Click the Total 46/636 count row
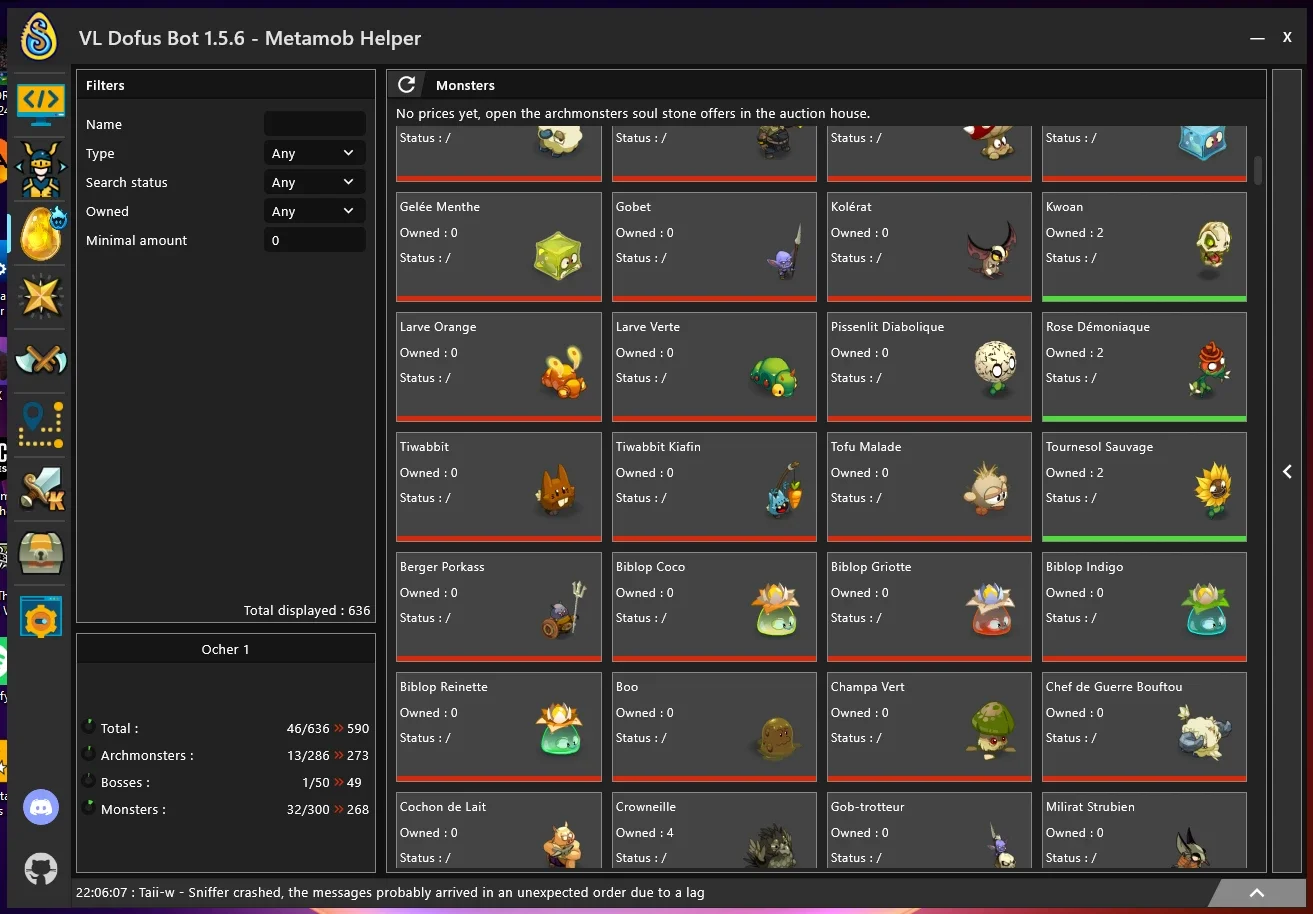The width and height of the screenshot is (1313, 914). pyautogui.click(x=225, y=728)
